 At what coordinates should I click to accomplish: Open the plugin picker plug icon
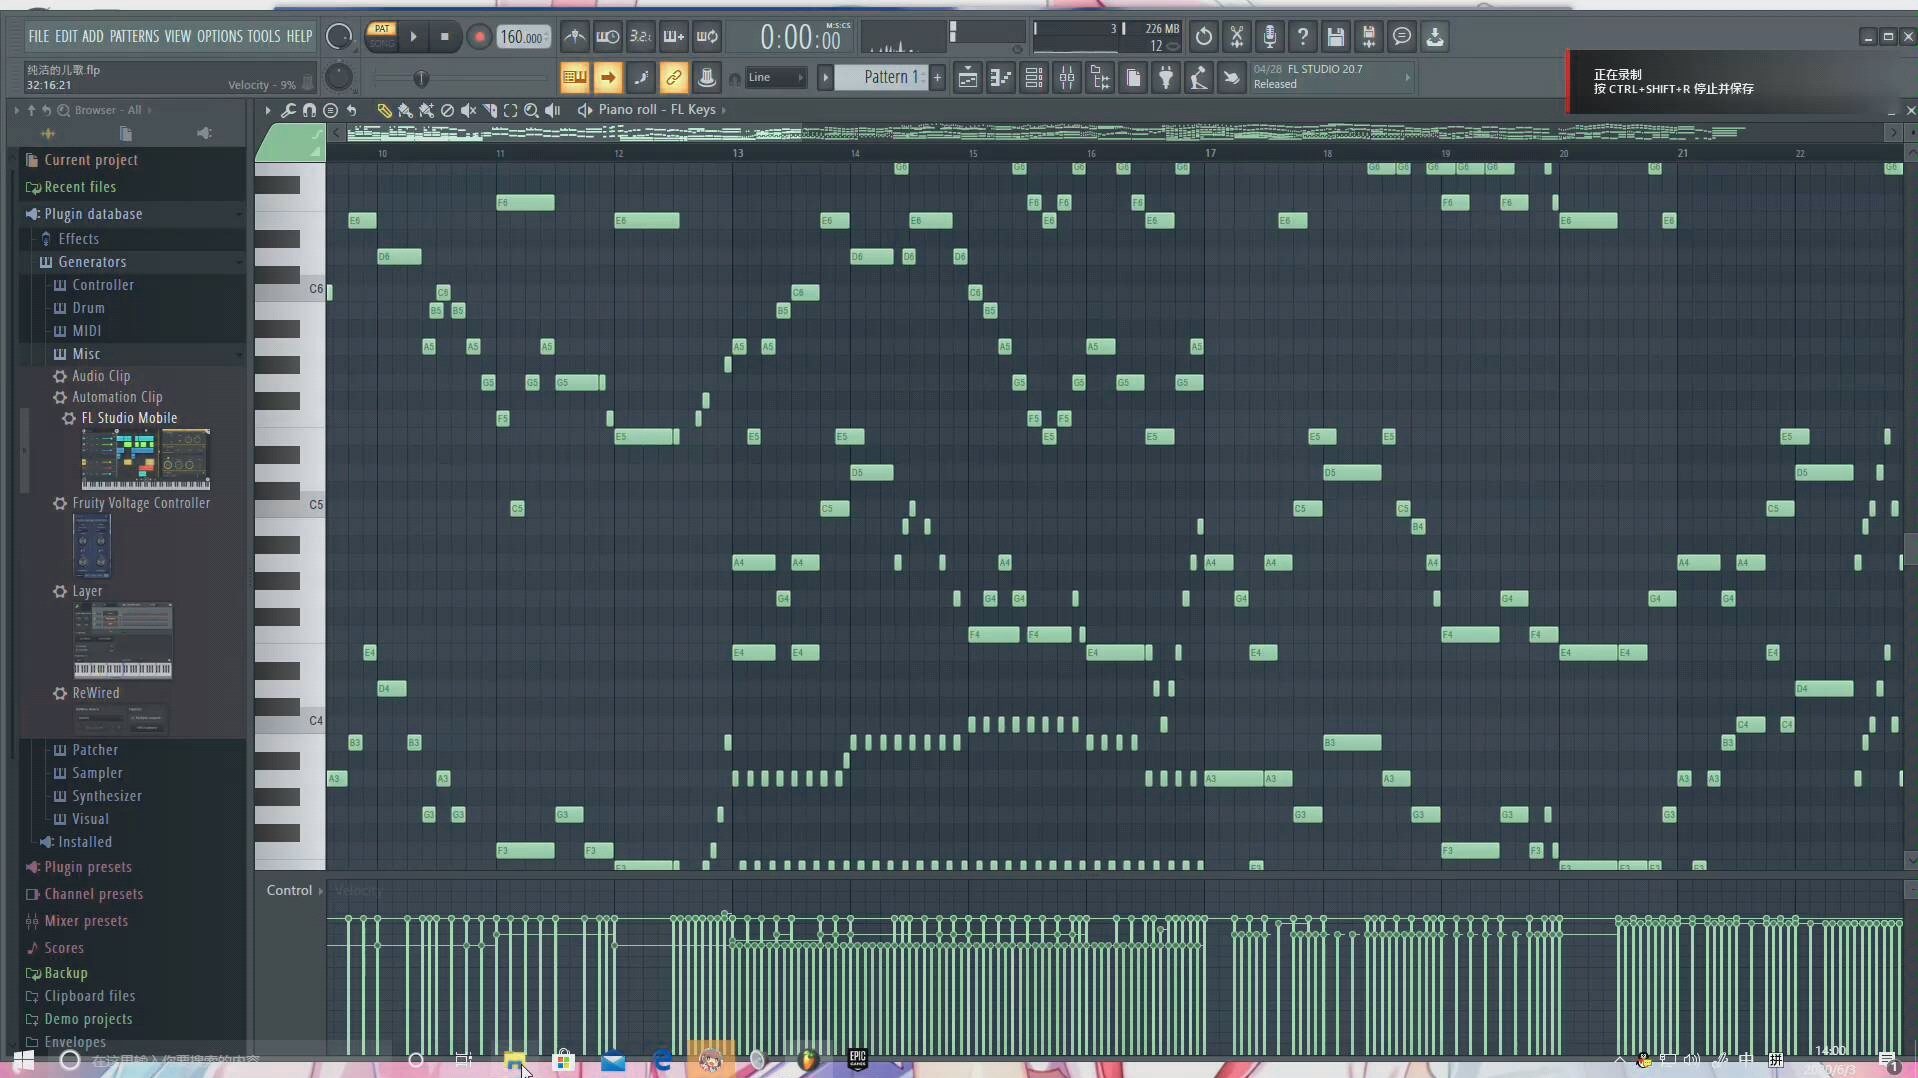pos(1166,77)
